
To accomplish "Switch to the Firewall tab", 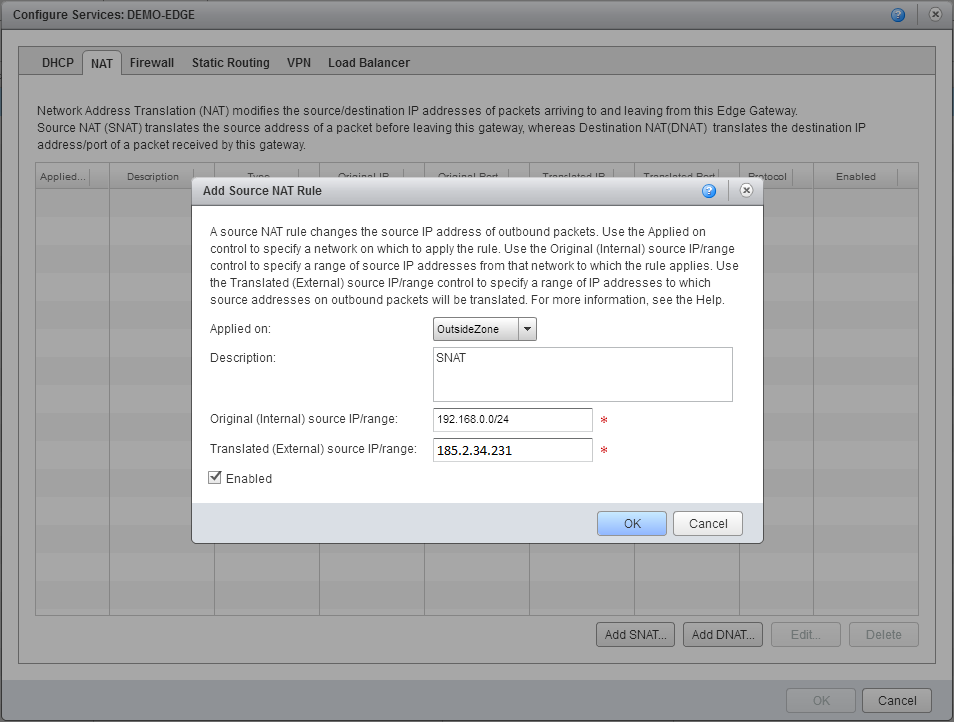I will (151, 63).
